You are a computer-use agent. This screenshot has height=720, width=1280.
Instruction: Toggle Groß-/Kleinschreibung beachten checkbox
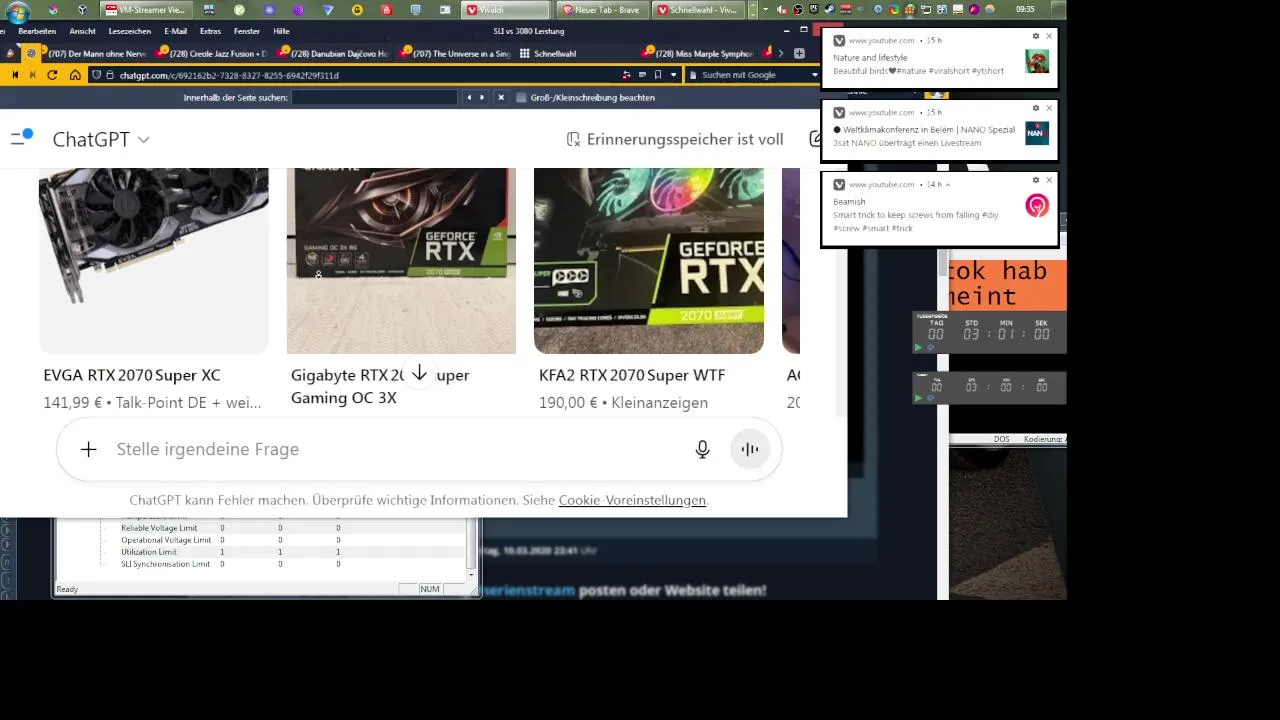[521, 98]
